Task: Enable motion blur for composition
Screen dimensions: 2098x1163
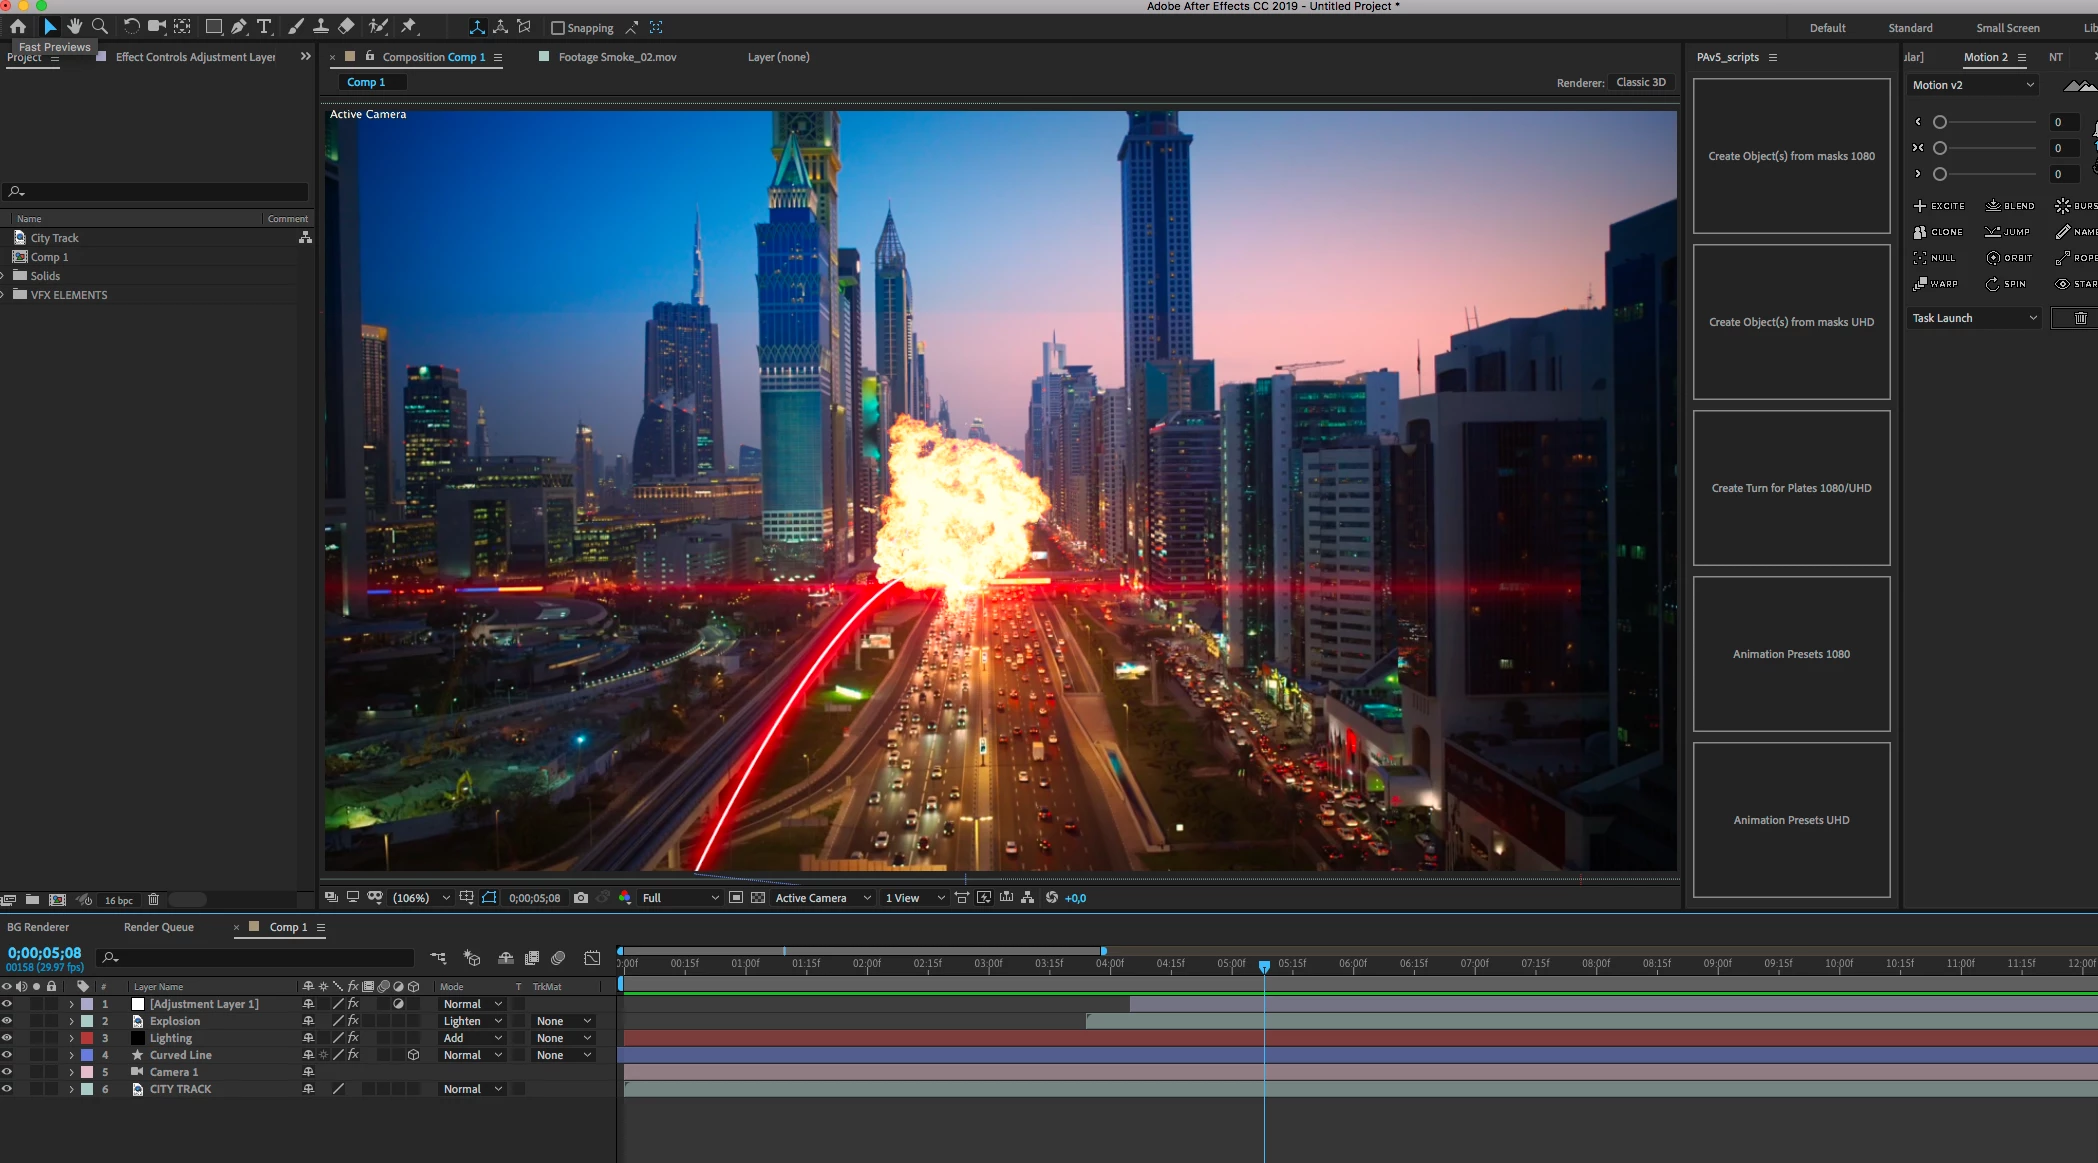Action: [558, 958]
